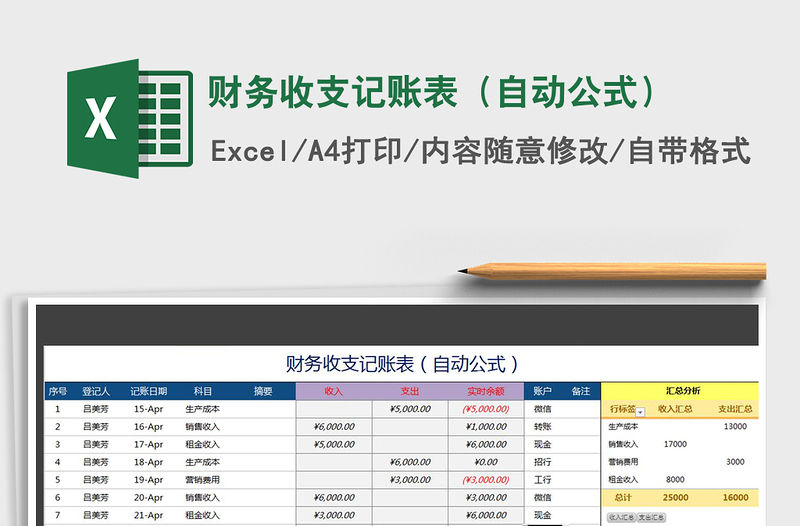Viewport: 800px width, 526px height.
Task: Open the 行标签 filter dropdown arrow
Action: point(640,412)
